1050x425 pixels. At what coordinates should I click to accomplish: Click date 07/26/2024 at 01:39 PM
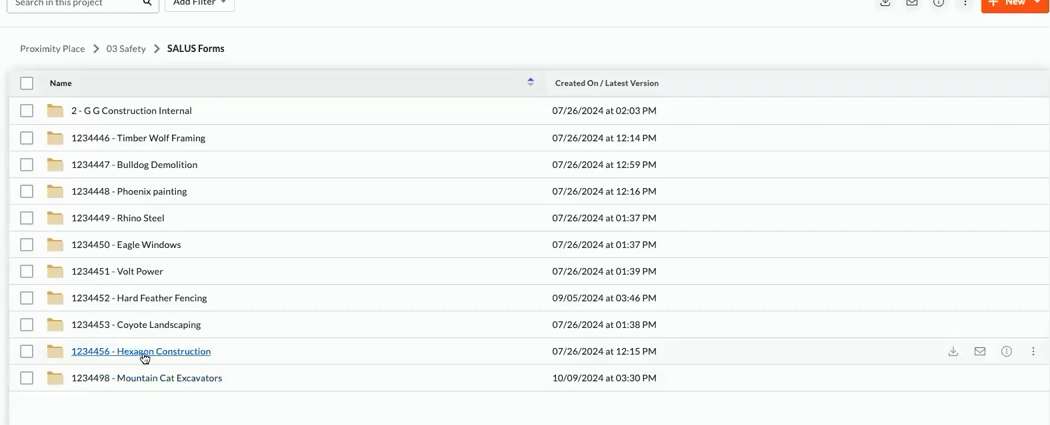pyautogui.click(x=604, y=272)
